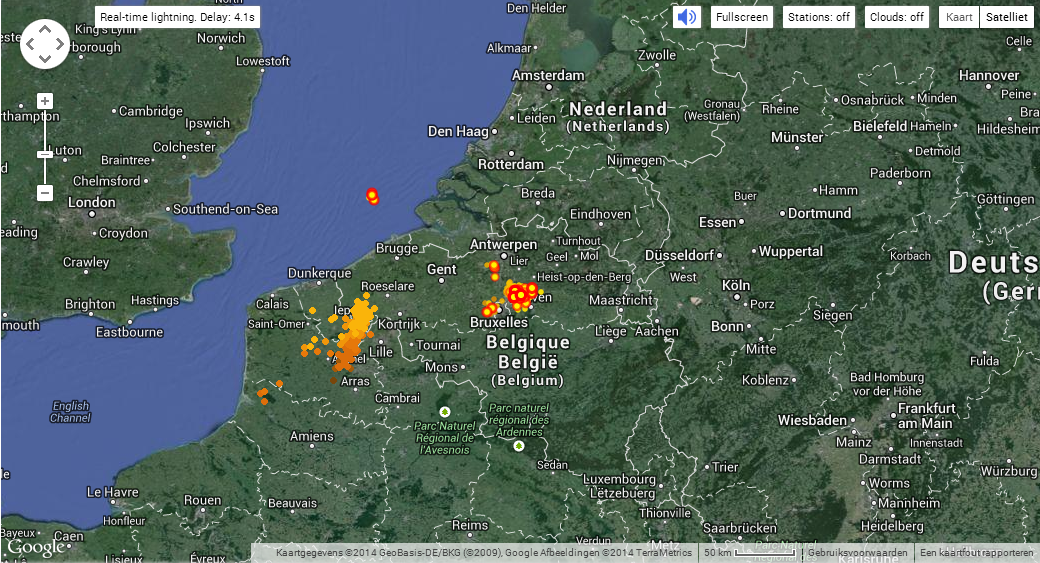Zoom in with the plus button
1040x563 pixels.
tap(44, 101)
